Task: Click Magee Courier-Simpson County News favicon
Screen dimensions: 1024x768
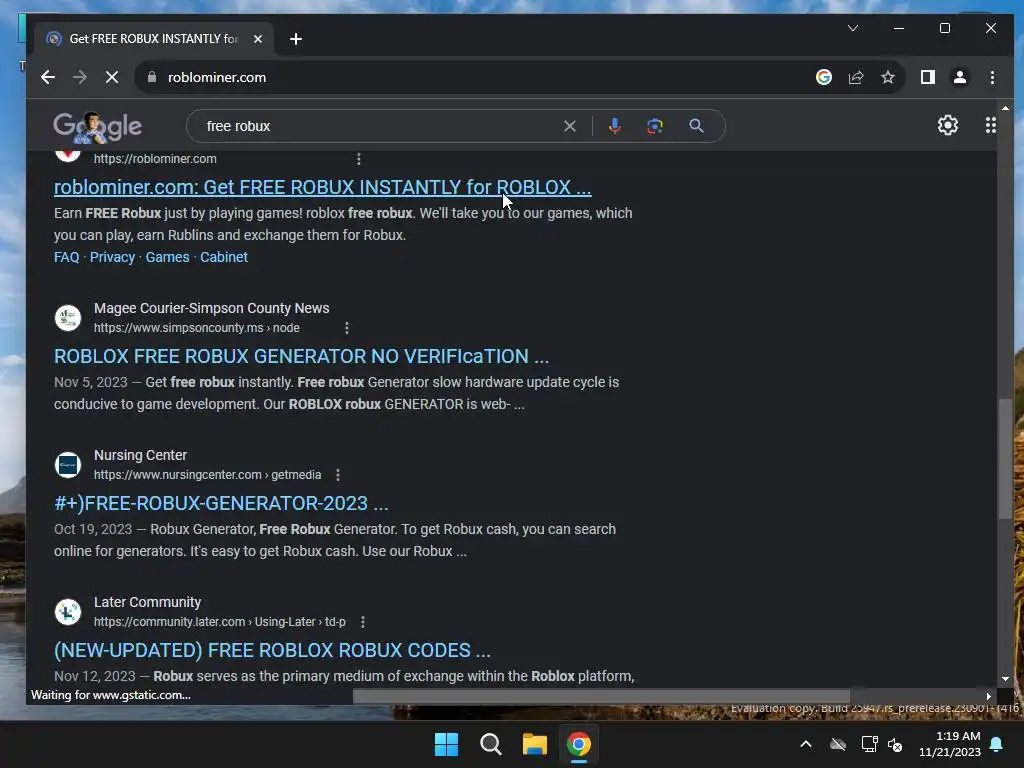Action: 68,318
